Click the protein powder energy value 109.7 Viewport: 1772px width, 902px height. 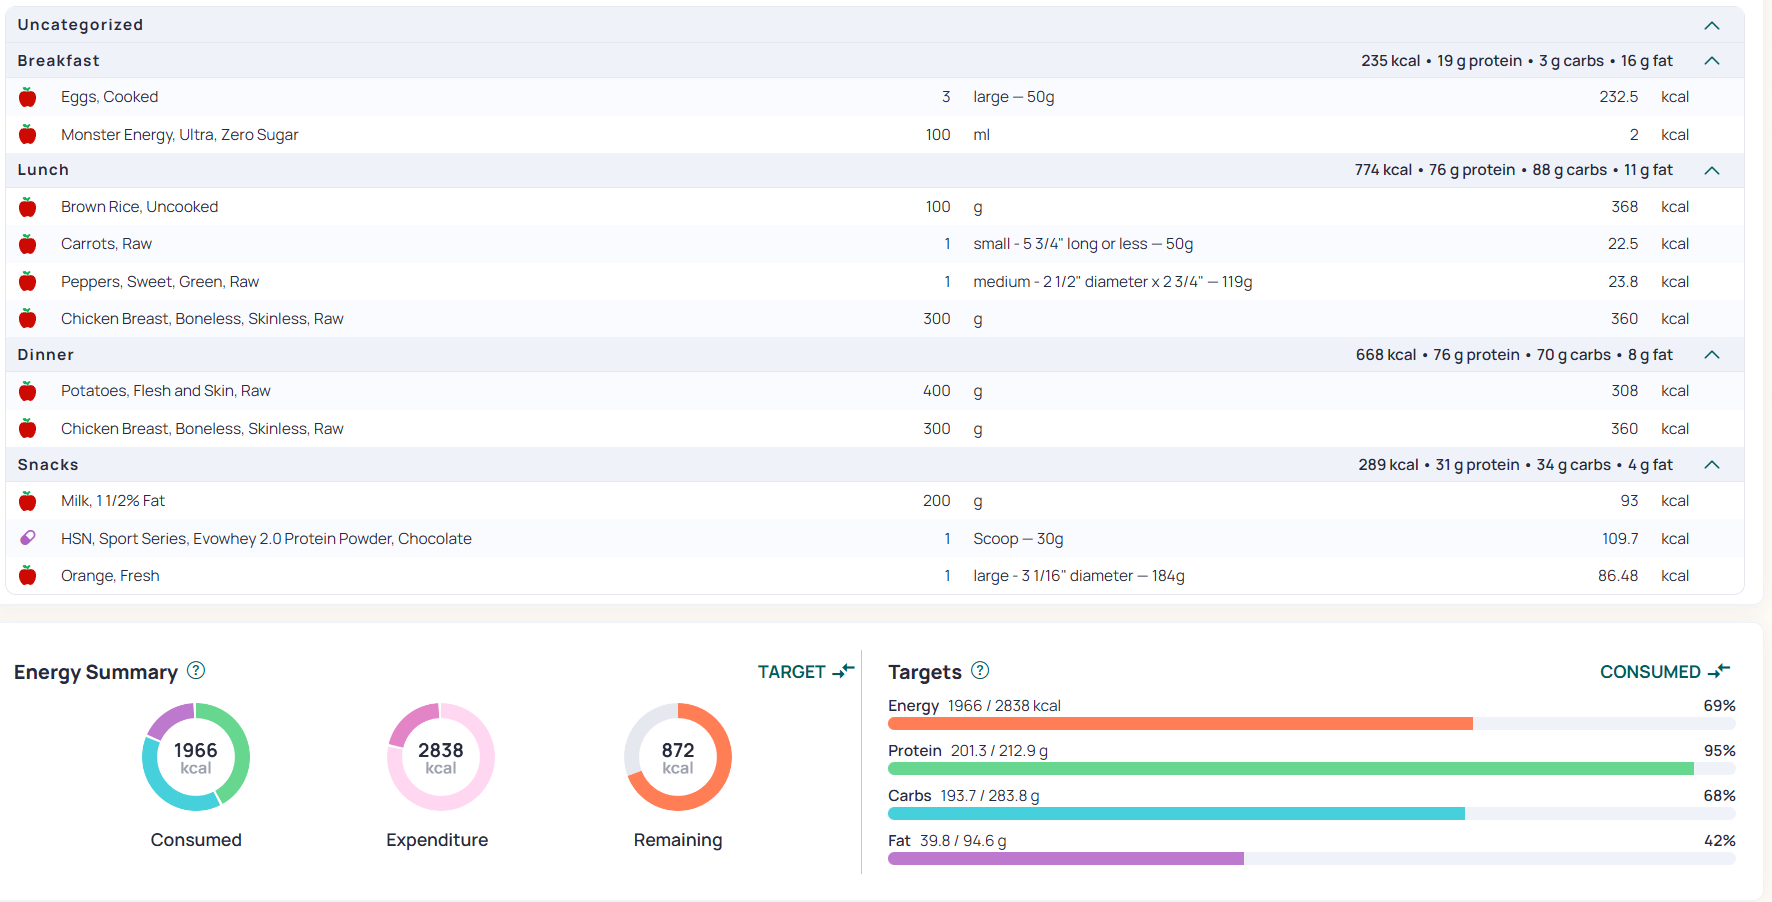point(1620,539)
